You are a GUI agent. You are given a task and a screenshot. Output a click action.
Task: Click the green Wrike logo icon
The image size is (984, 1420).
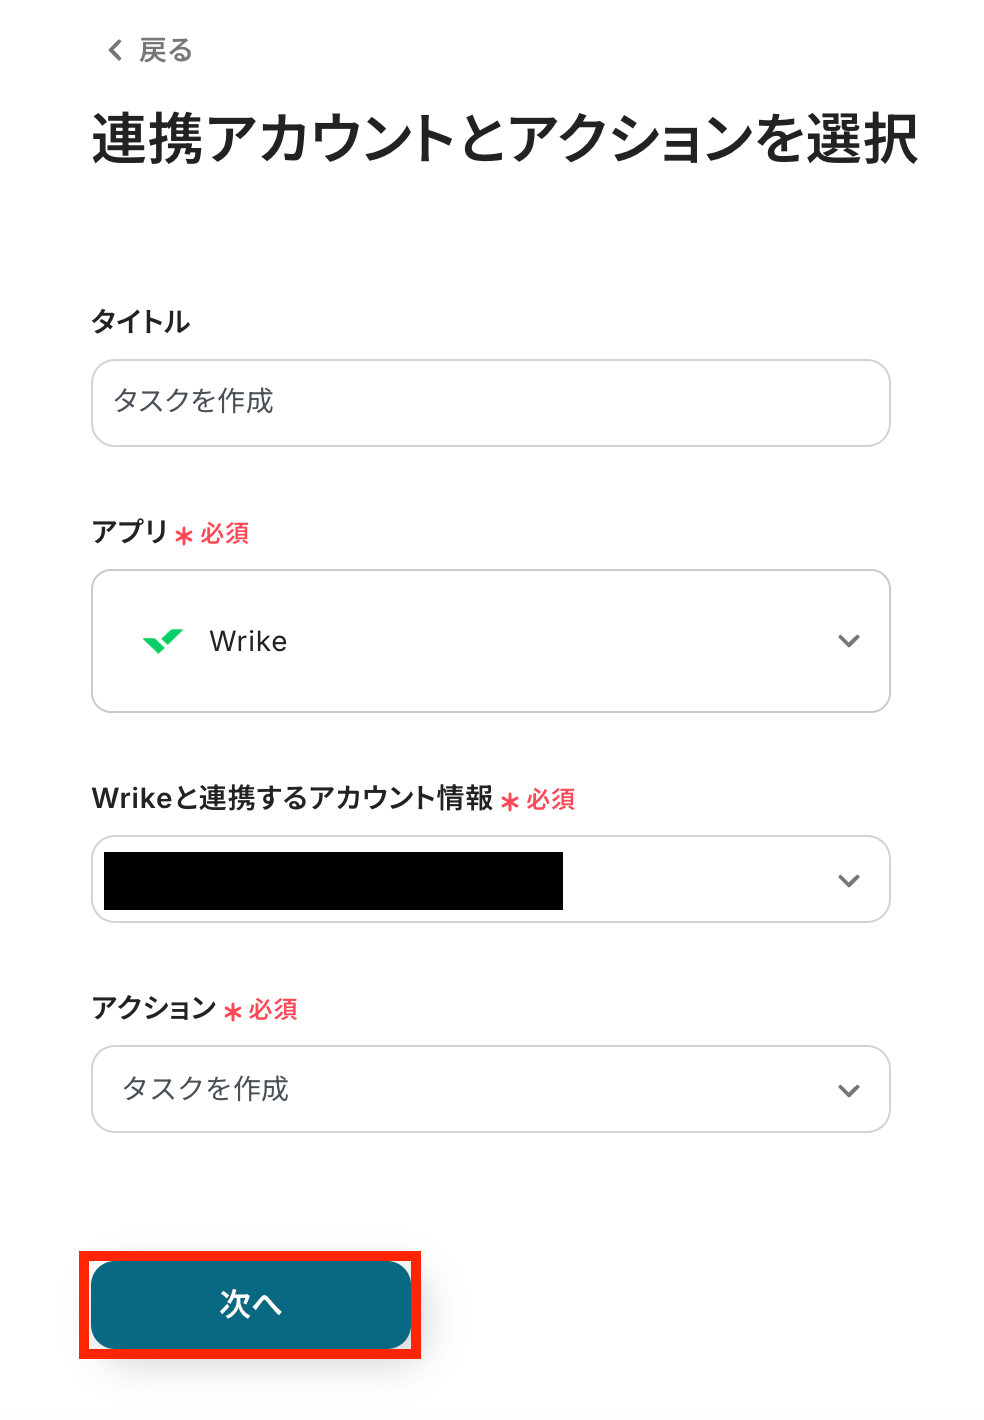pyautogui.click(x=163, y=640)
